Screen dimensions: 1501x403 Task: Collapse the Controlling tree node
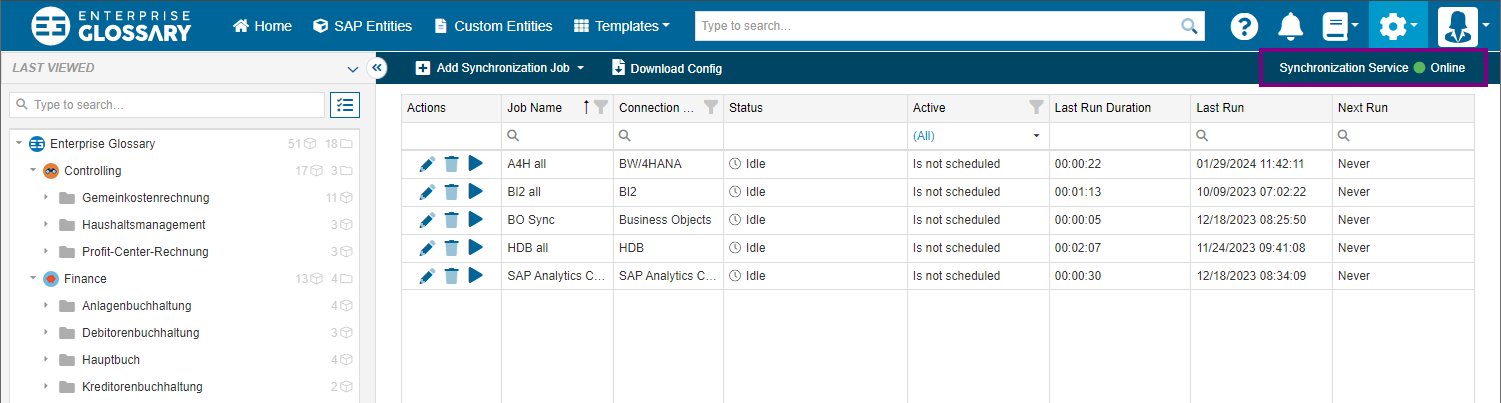click(x=33, y=171)
